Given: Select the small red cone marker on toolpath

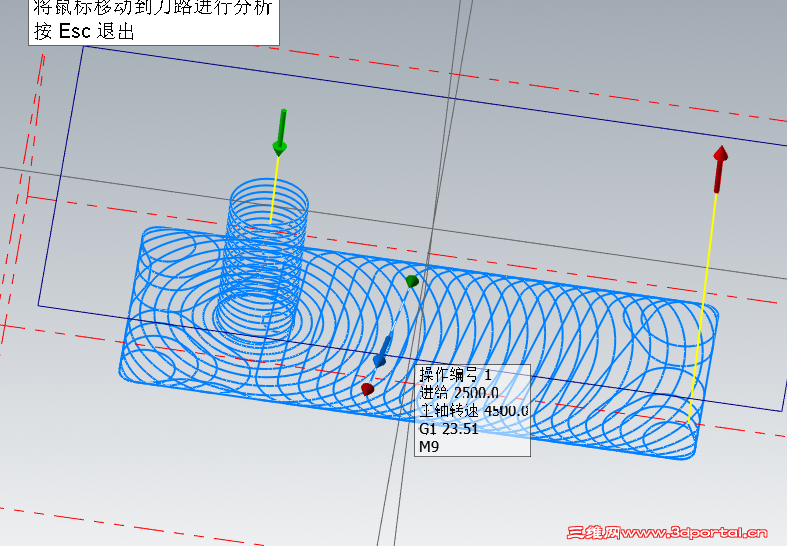Looking at the screenshot, I should pyautogui.click(x=367, y=389).
